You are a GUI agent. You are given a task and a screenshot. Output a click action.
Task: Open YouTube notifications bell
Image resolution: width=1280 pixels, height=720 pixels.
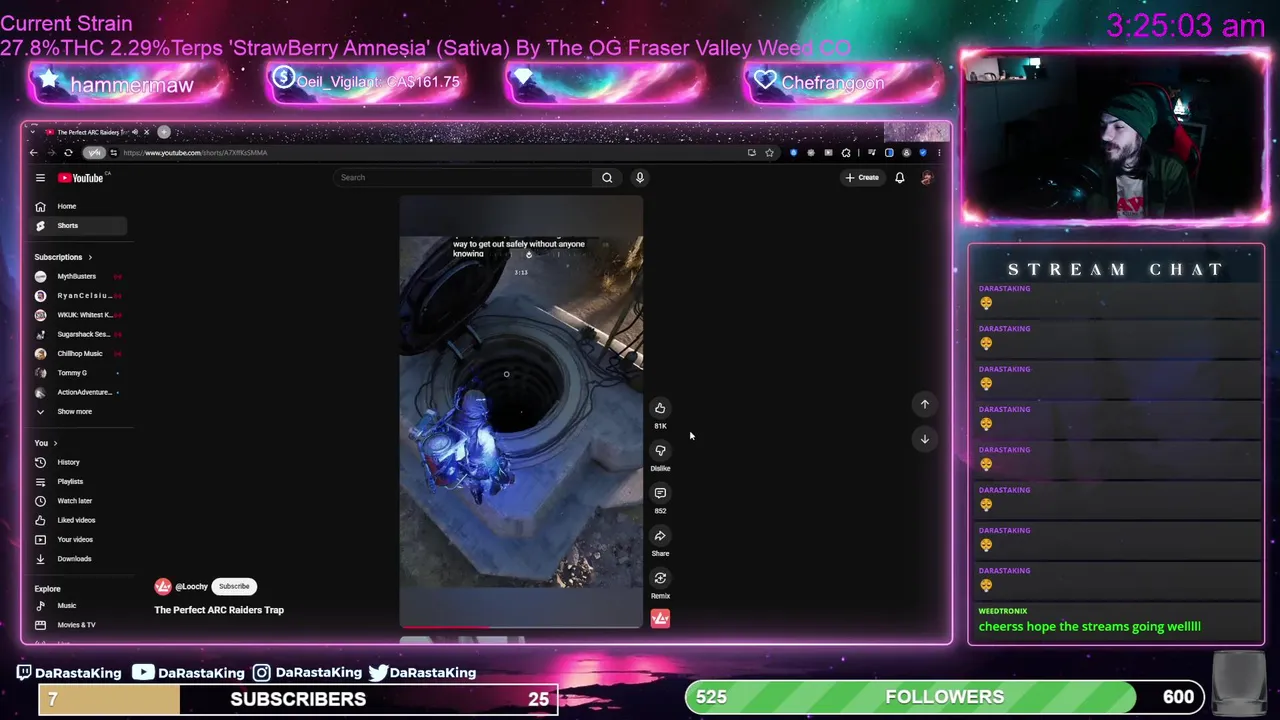[x=899, y=178]
